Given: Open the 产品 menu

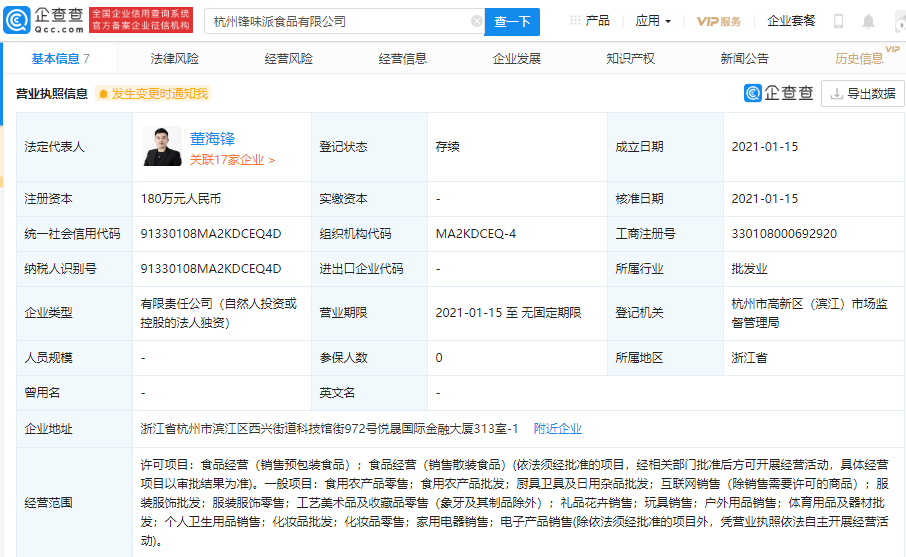Looking at the screenshot, I should coord(597,21).
